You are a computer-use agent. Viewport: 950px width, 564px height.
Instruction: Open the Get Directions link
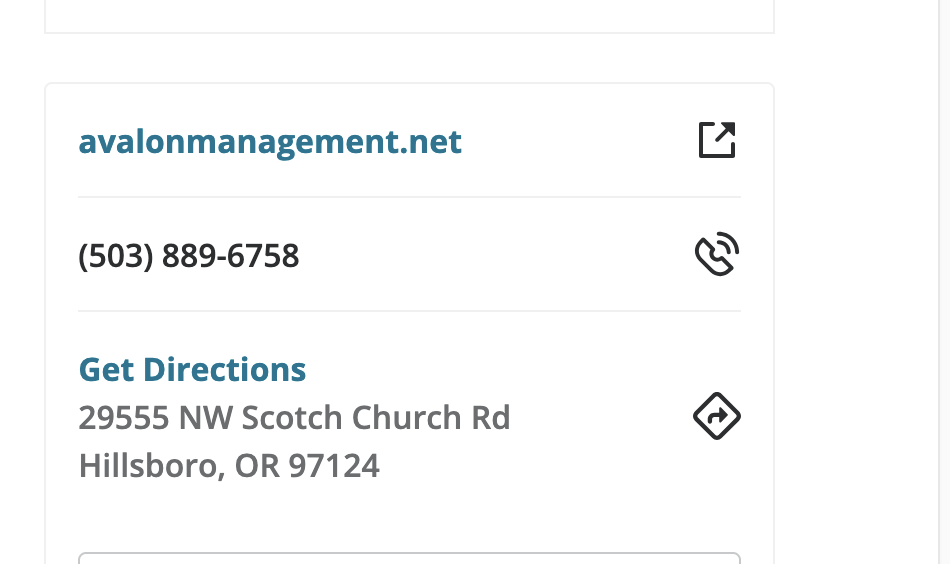click(192, 370)
